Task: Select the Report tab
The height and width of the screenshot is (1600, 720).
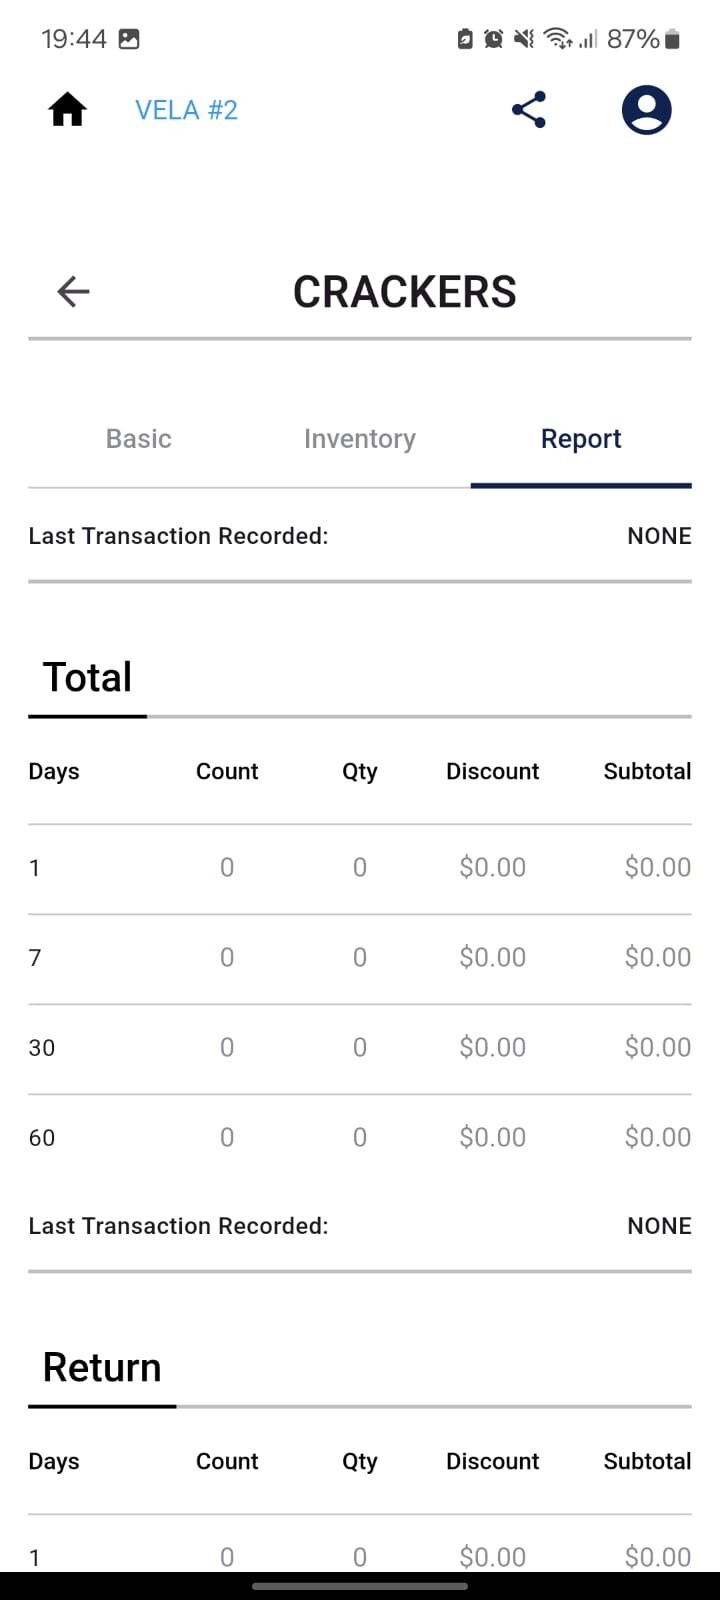Action: (x=581, y=439)
